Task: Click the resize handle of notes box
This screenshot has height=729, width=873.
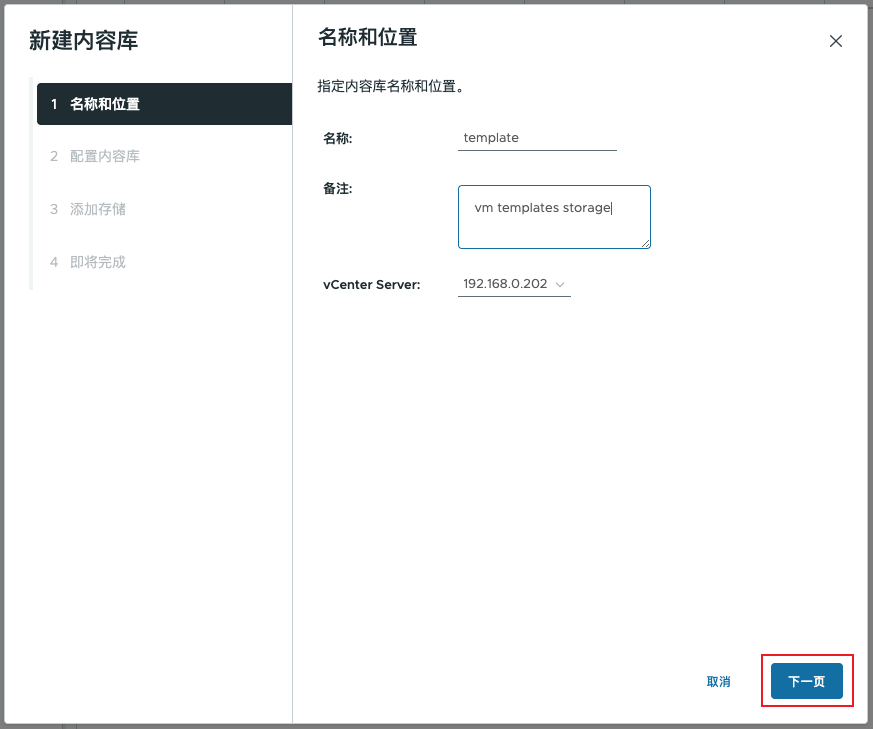Action: click(645, 243)
